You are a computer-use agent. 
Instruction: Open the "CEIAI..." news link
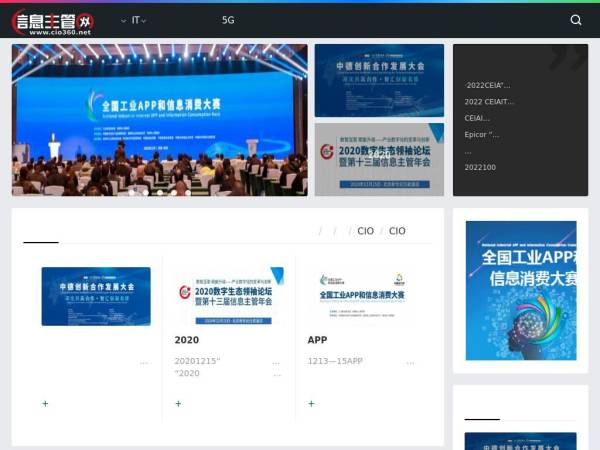click(477, 118)
